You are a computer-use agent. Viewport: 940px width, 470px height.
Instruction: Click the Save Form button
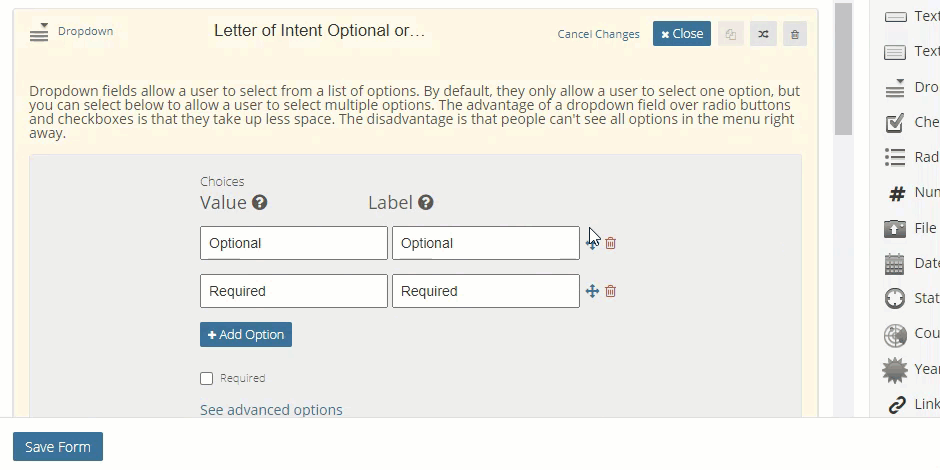[x=58, y=447]
